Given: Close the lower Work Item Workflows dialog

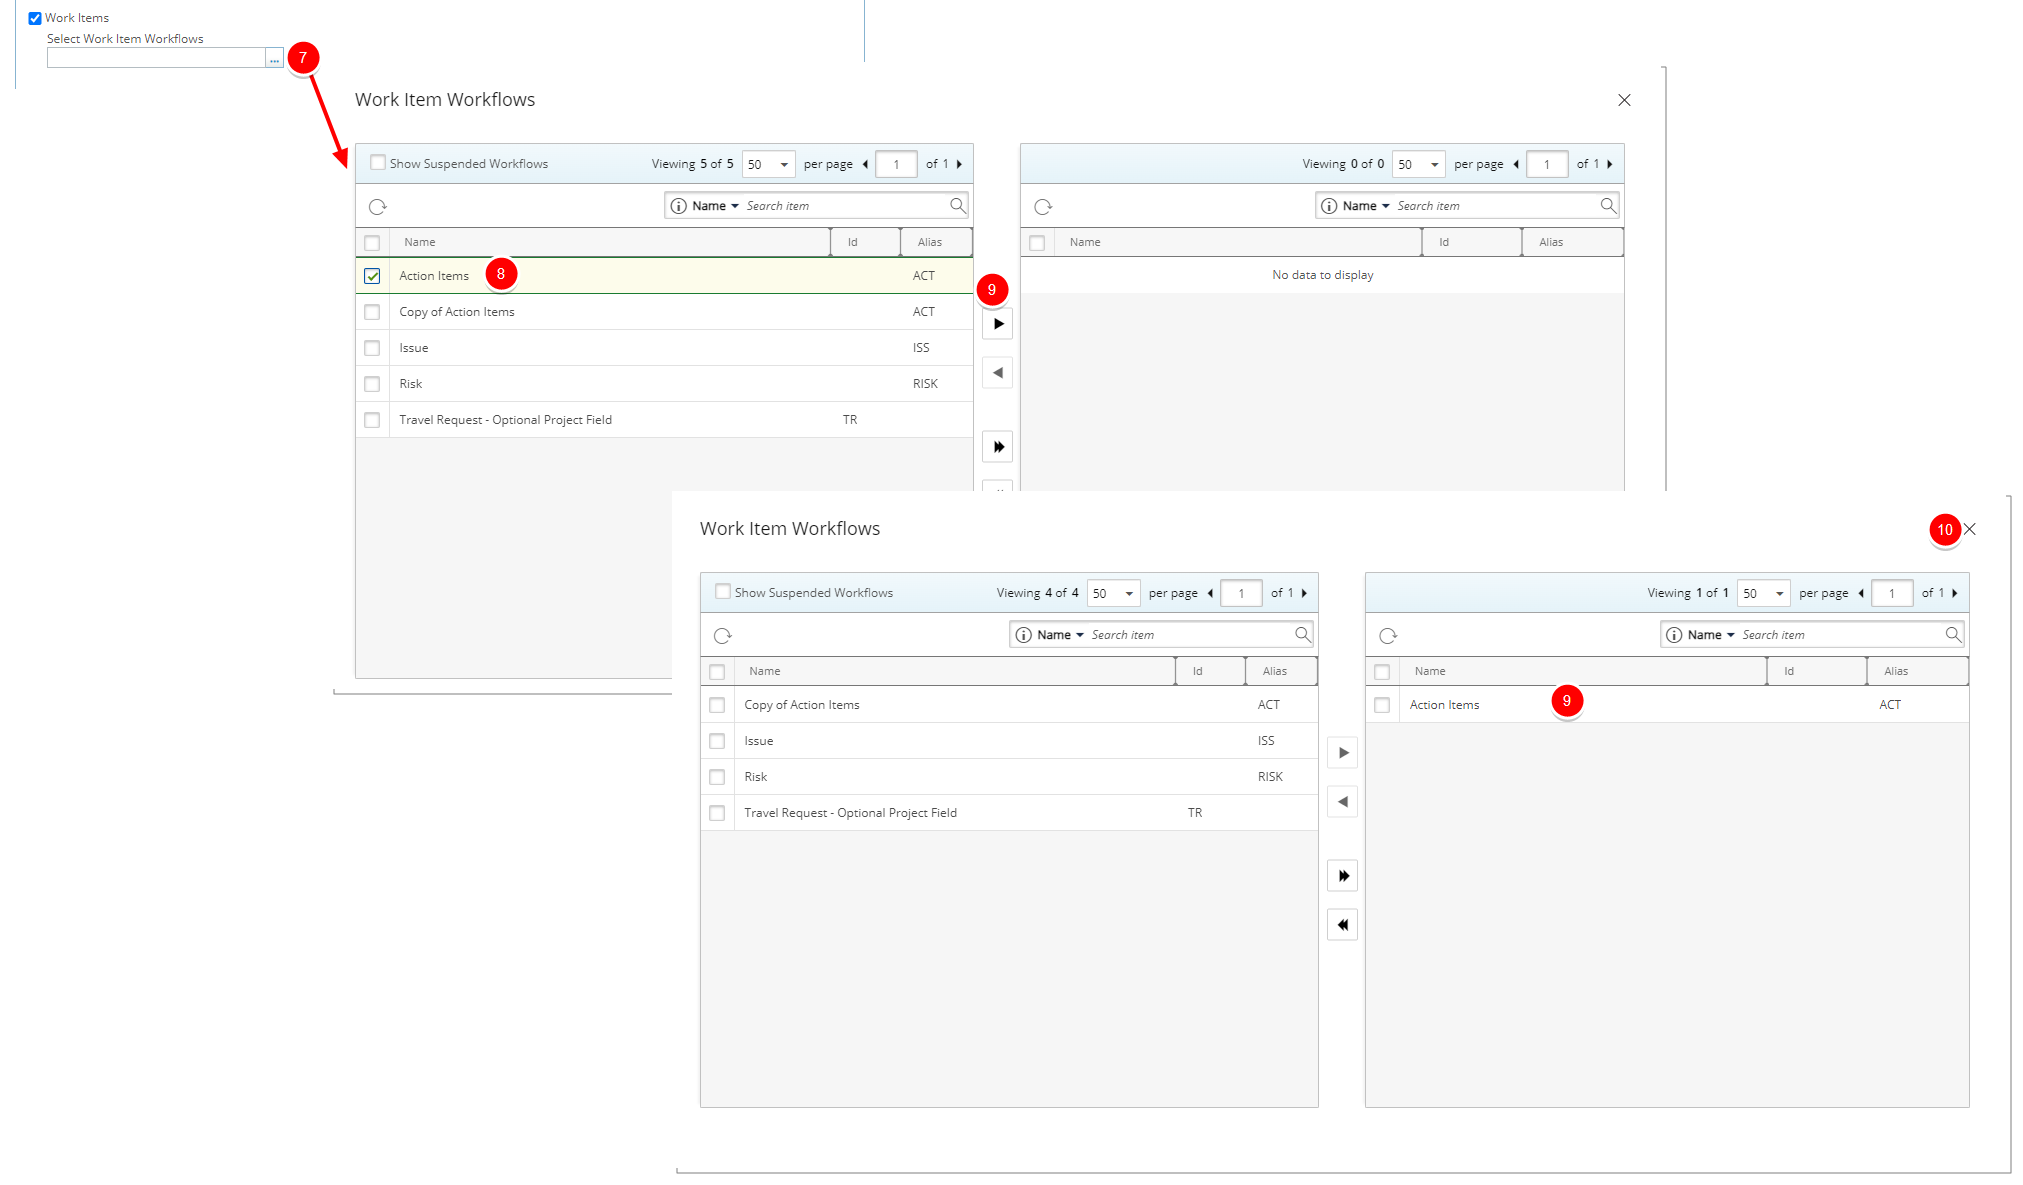Looking at the screenshot, I should point(1969,529).
